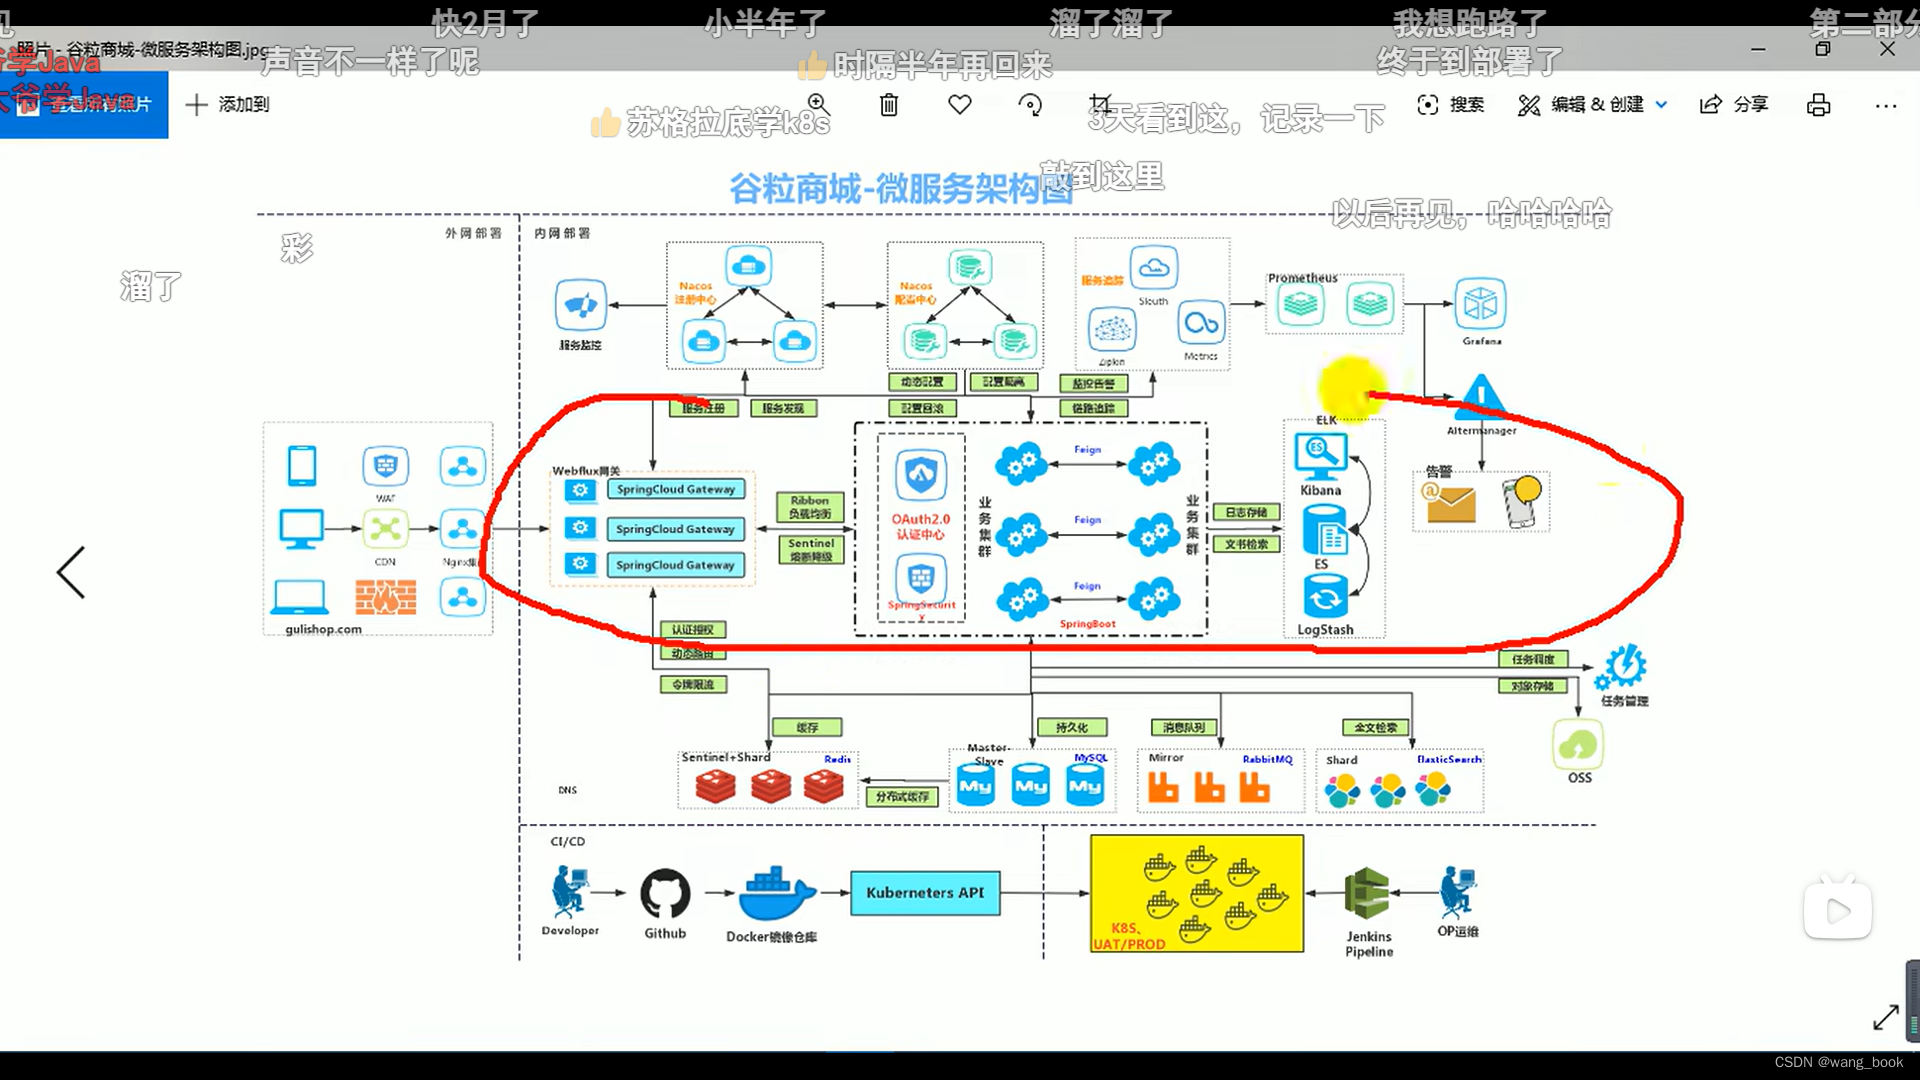Click the 分布式缓存 label

point(902,797)
